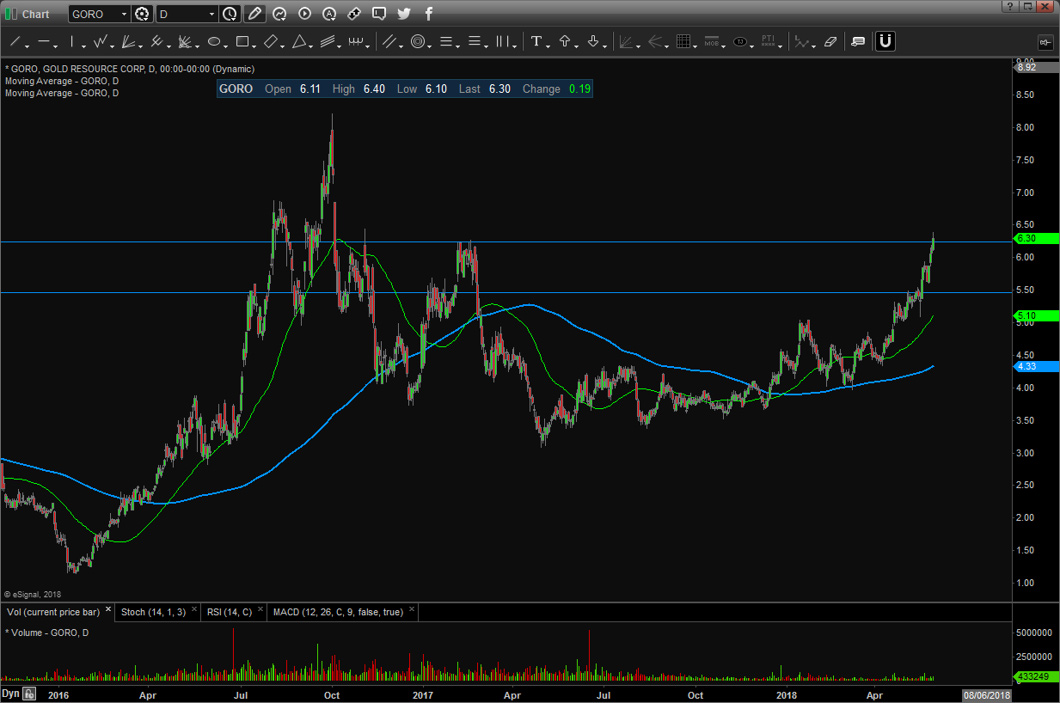Click the Dyn scaling label
1060x703 pixels.
(11, 694)
